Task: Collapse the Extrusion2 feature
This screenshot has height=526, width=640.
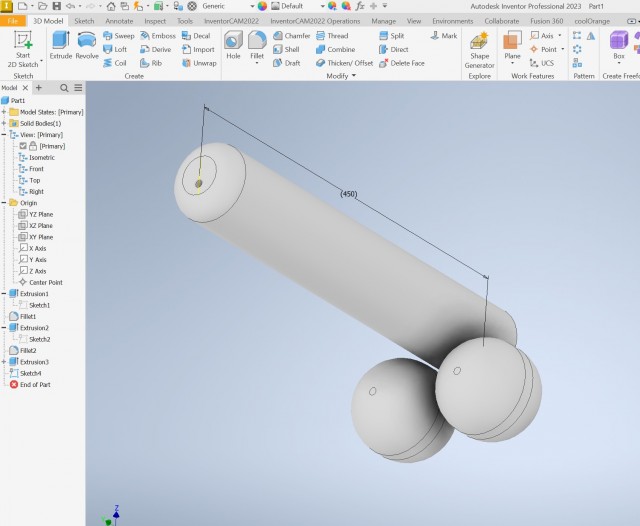Action: point(4,328)
